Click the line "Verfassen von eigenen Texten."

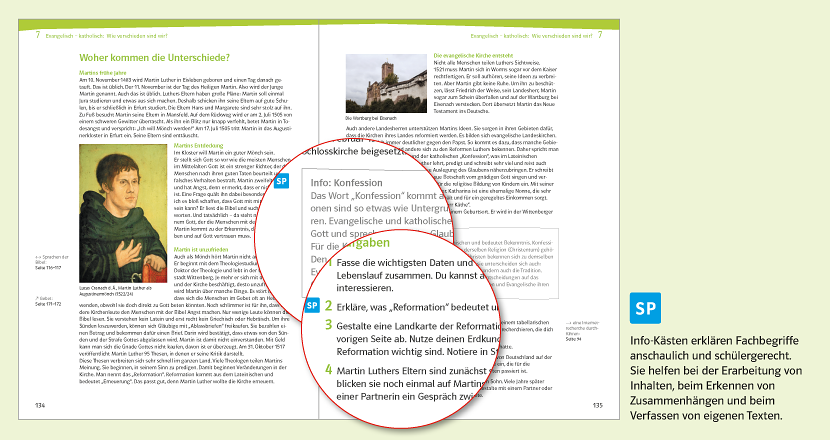[x=706, y=416]
